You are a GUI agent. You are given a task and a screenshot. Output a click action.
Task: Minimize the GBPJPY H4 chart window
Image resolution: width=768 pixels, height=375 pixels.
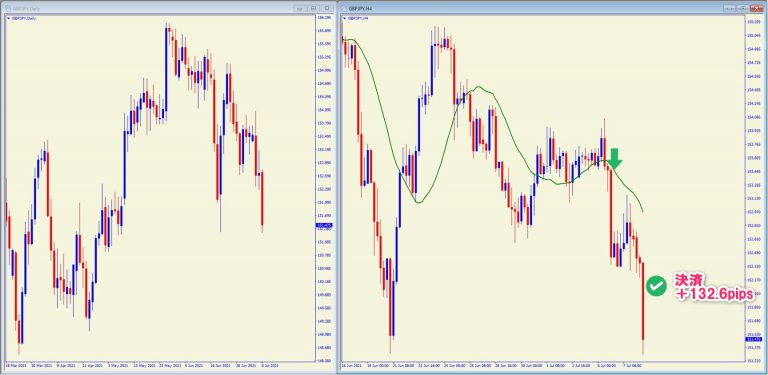pos(730,8)
